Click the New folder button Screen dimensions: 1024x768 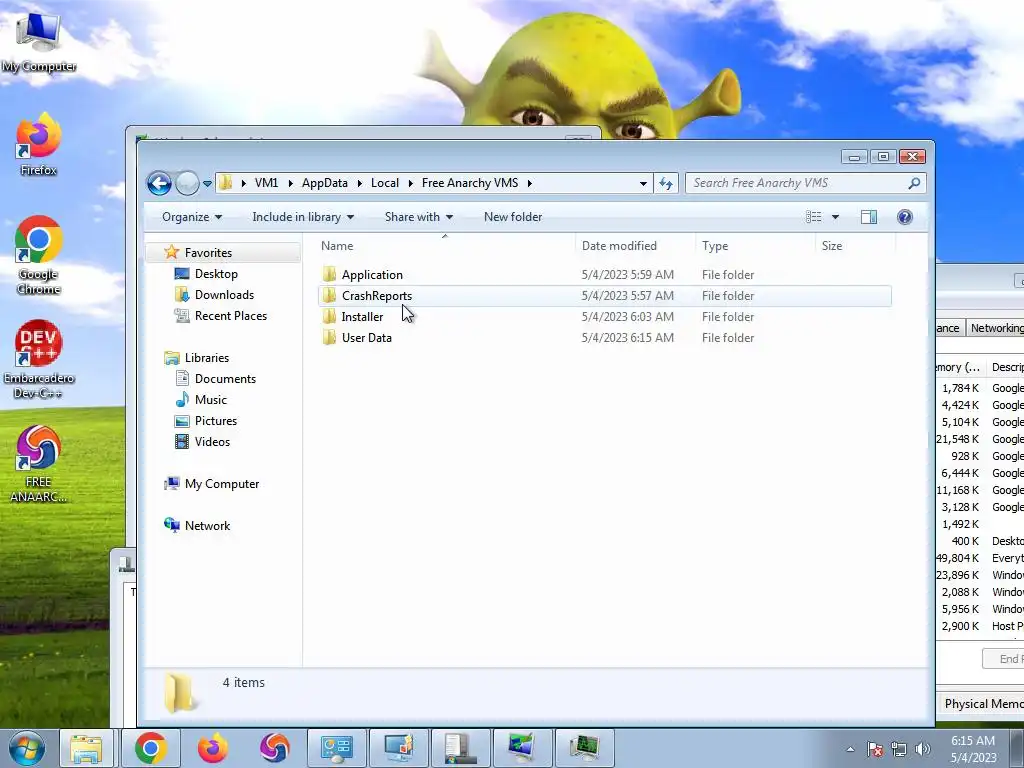click(513, 217)
